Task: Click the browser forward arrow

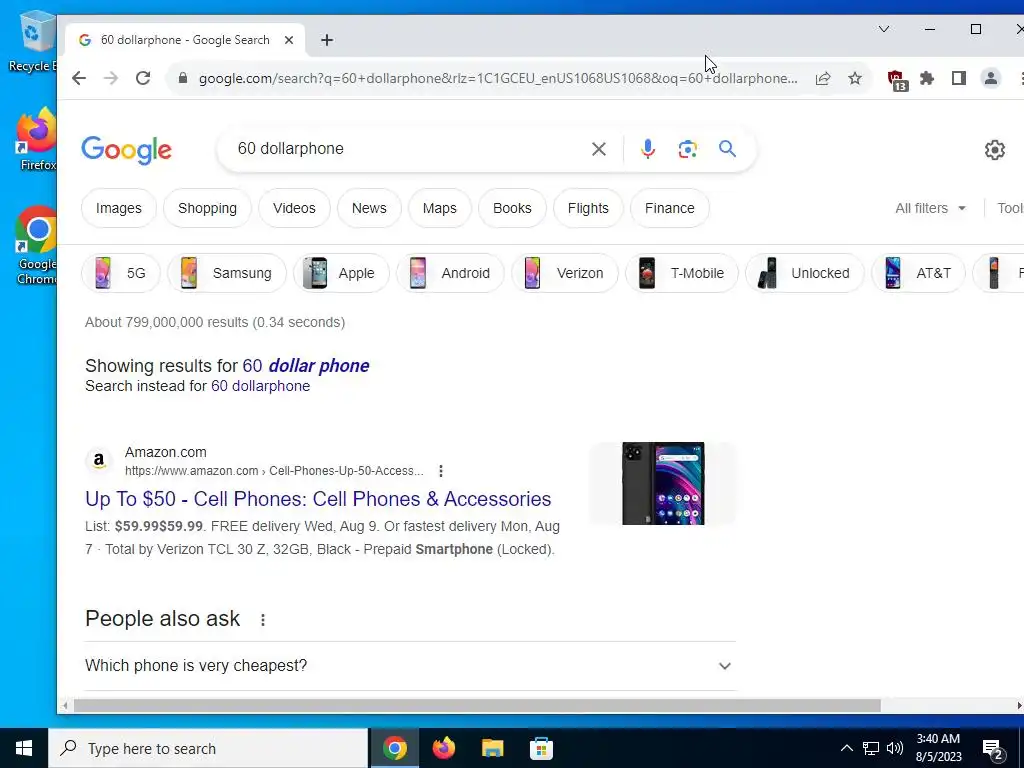Action: (x=111, y=78)
